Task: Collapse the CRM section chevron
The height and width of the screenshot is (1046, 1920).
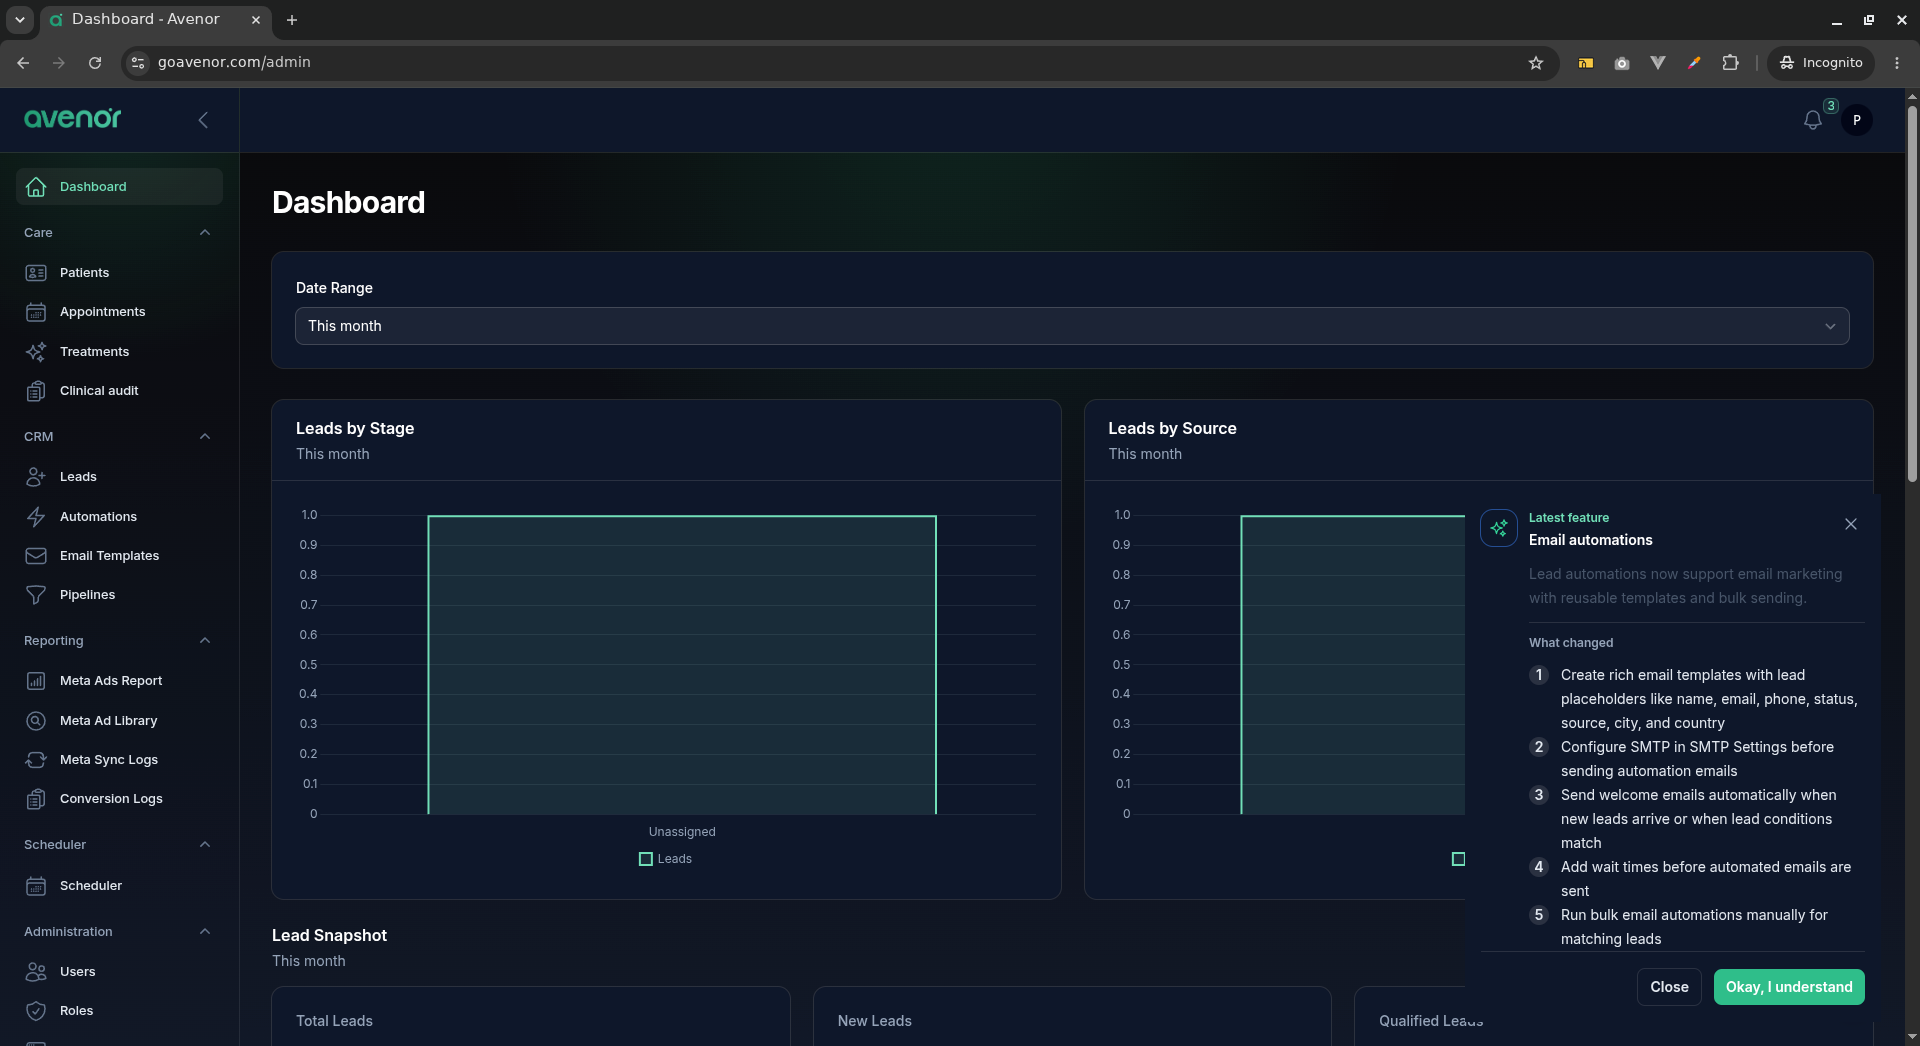Action: (205, 437)
